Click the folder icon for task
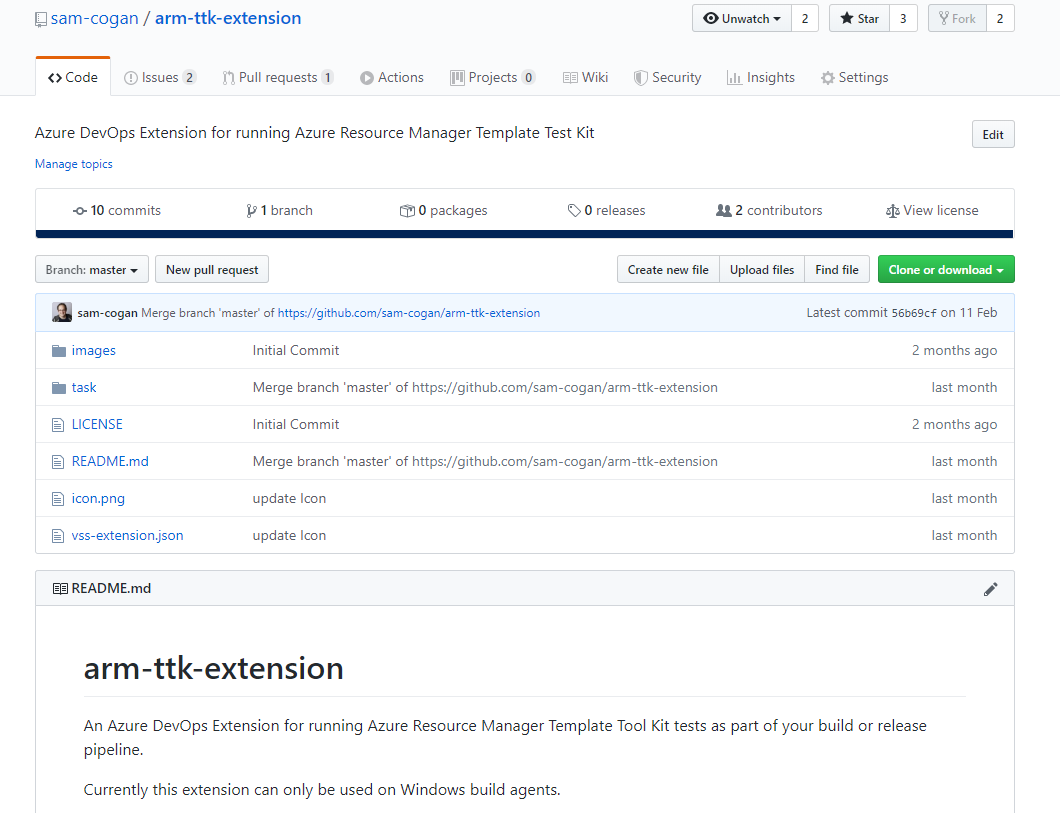 (59, 388)
